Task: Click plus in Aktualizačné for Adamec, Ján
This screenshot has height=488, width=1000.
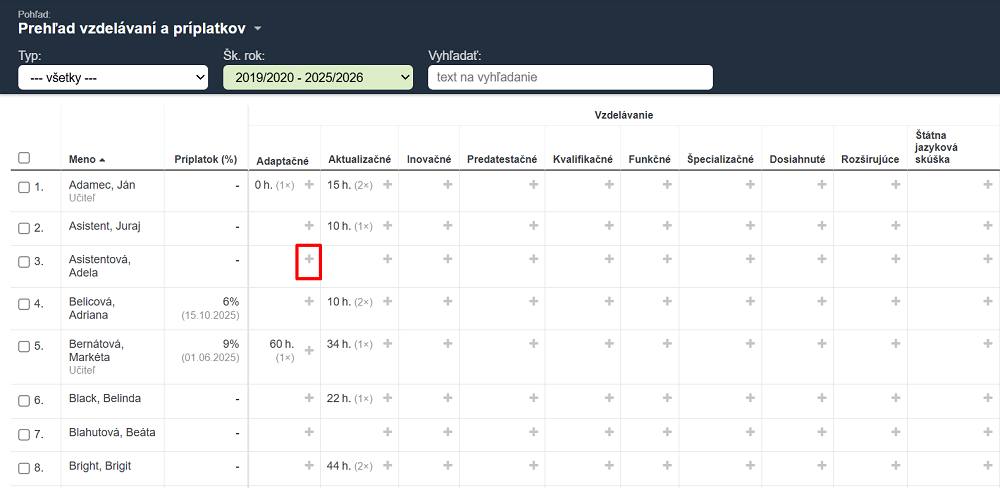Action: pos(388,184)
